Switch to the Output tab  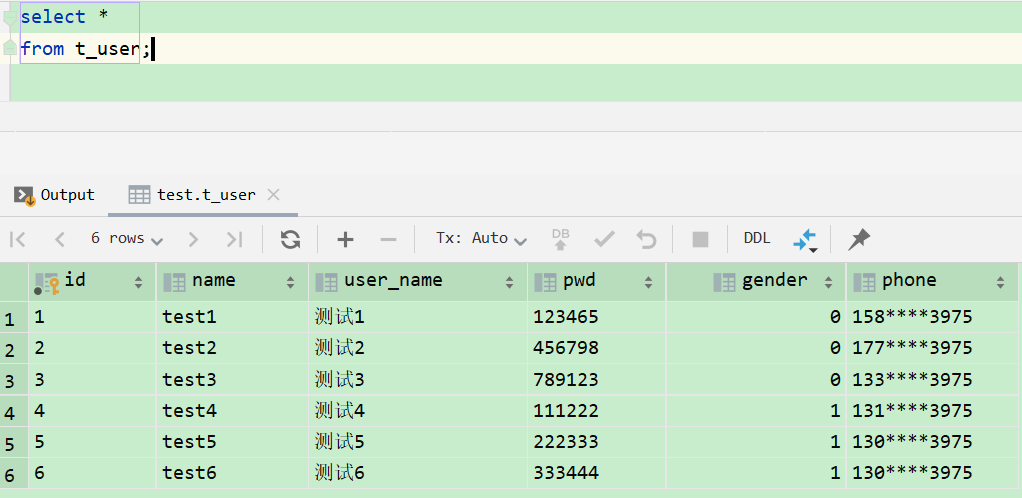[55, 195]
